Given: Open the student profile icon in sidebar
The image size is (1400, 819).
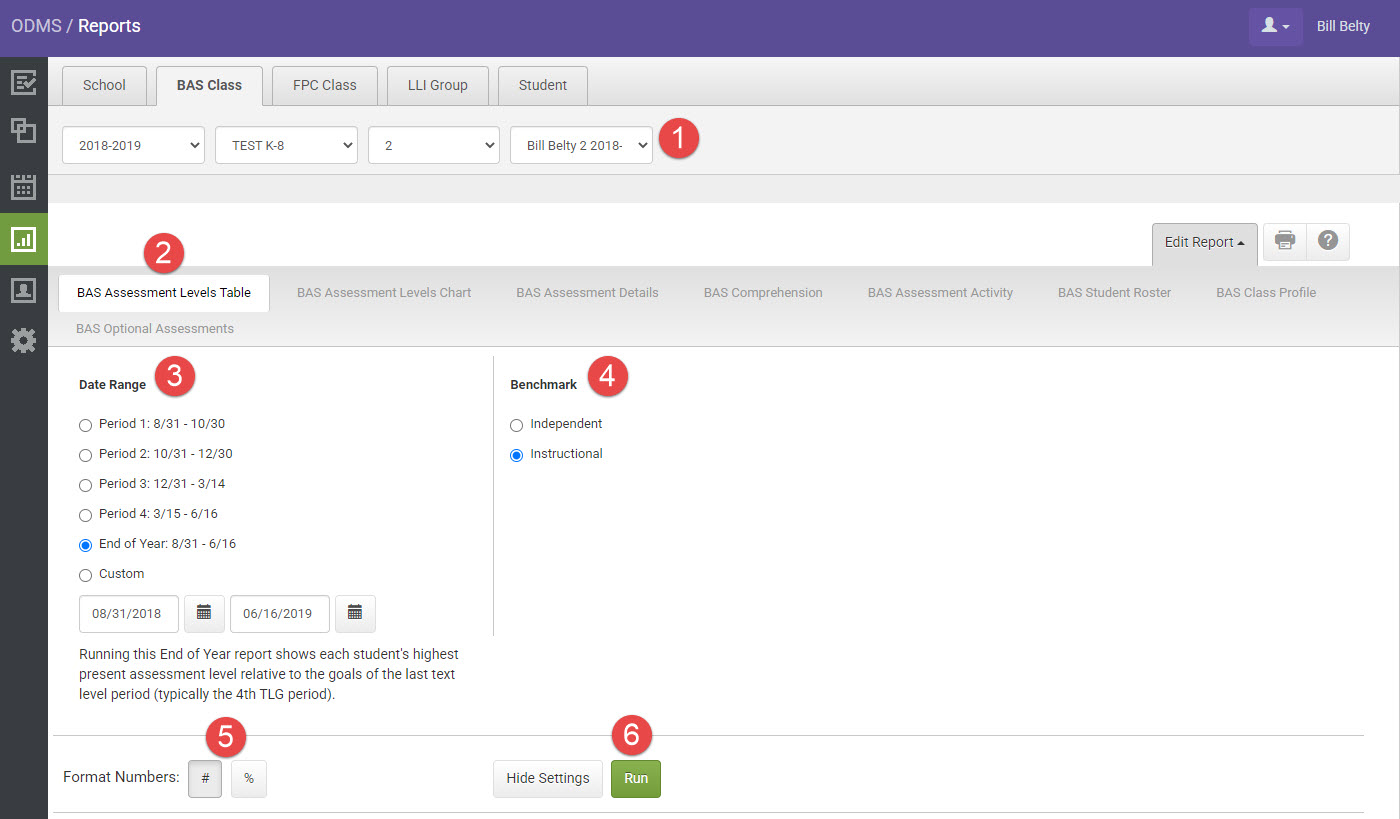Looking at the screenshot, I should tap(24, 291).
